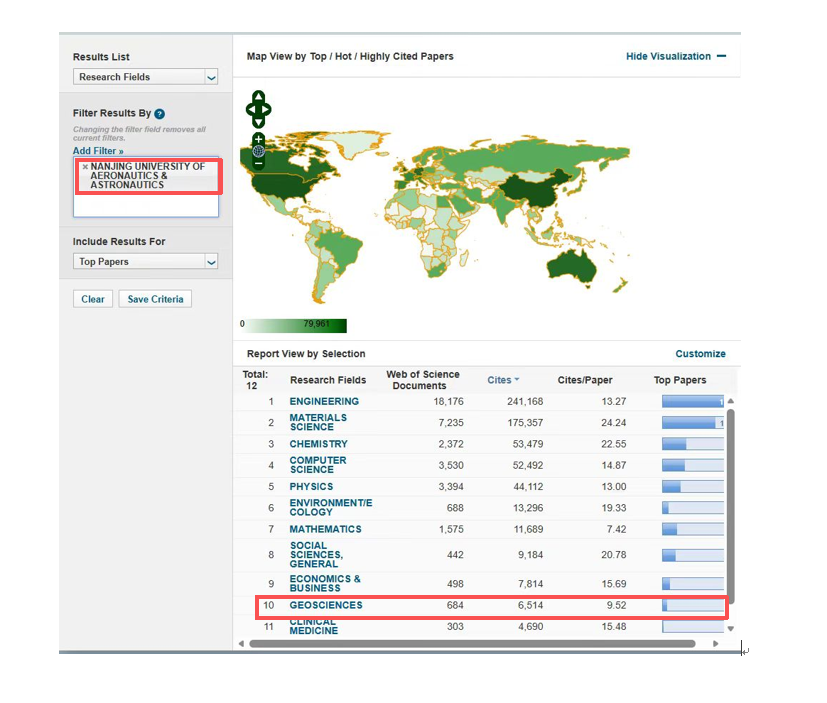This screenshot has width=827, height=703.
Task: Pan the map right
Action: (x=266, y=109)
